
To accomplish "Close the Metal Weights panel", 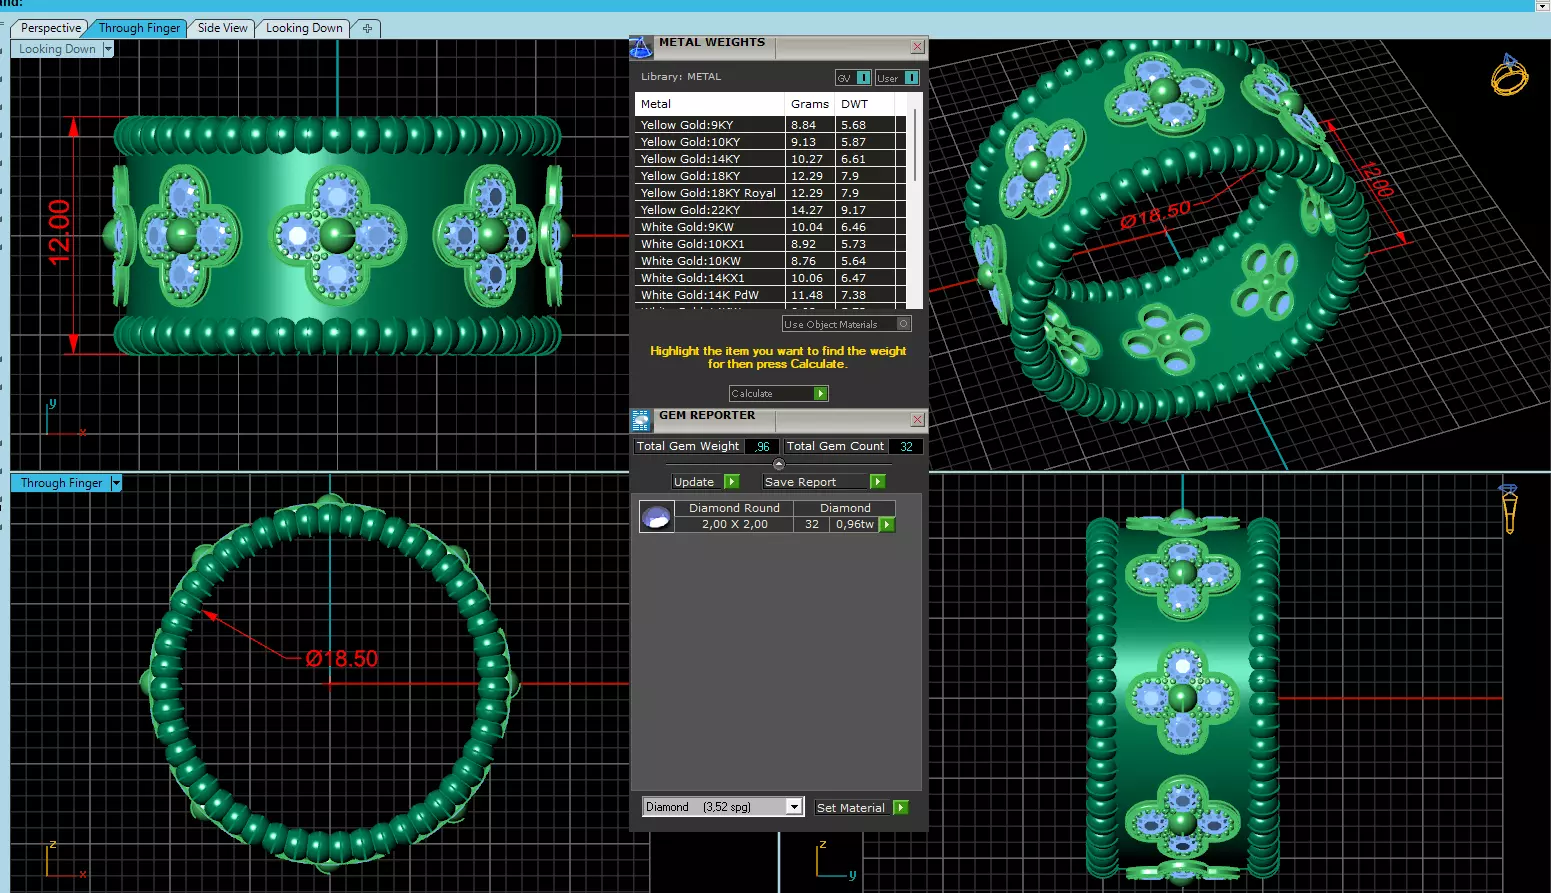I will (917, 47).
